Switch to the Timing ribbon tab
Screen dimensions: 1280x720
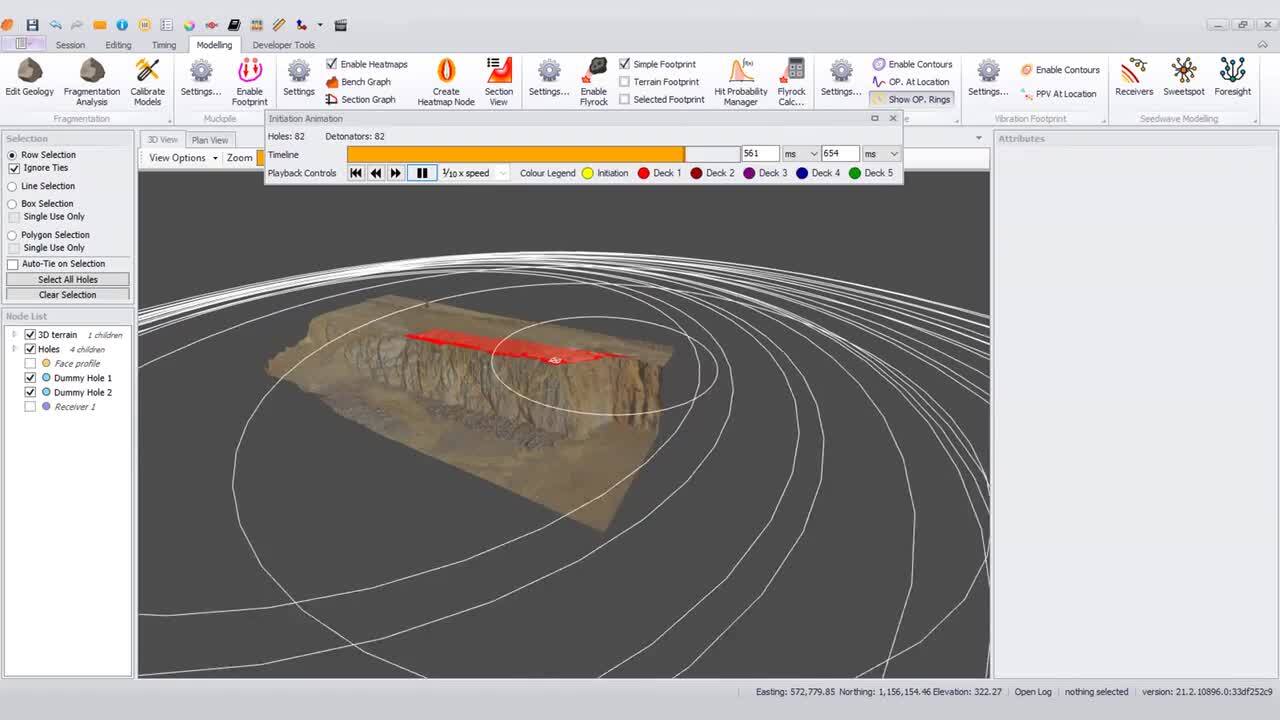click(164, 45)
